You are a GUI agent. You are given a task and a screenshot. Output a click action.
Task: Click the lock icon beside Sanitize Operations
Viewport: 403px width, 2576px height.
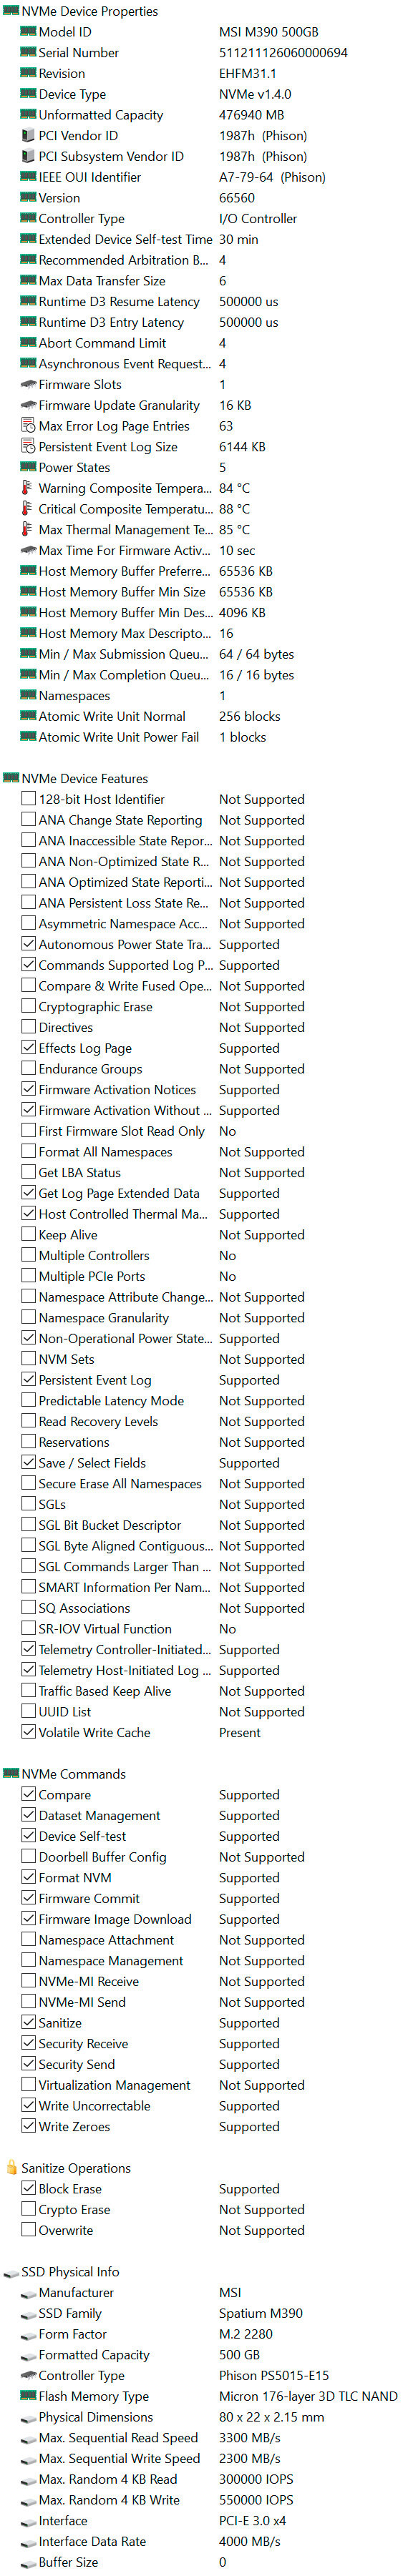coord(11,2168)
